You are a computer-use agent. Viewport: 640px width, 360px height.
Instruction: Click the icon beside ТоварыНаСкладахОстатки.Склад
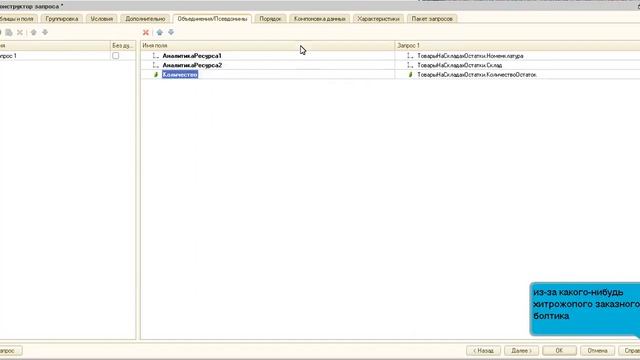pos(410,65)
